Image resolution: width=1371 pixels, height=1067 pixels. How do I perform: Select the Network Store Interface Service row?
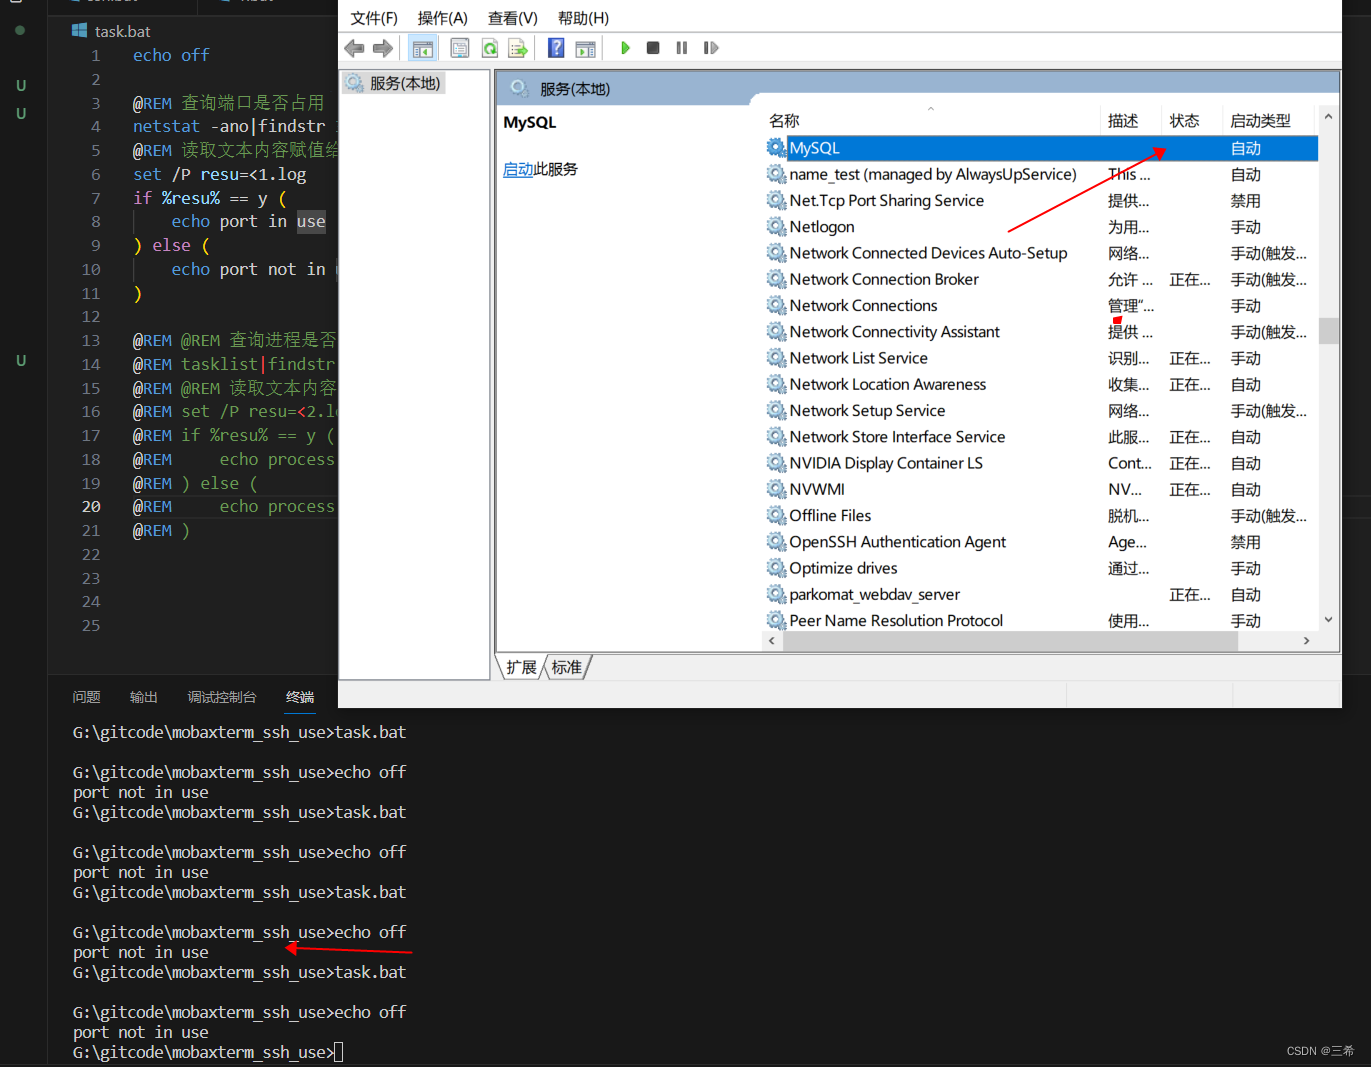[1041, 437]
